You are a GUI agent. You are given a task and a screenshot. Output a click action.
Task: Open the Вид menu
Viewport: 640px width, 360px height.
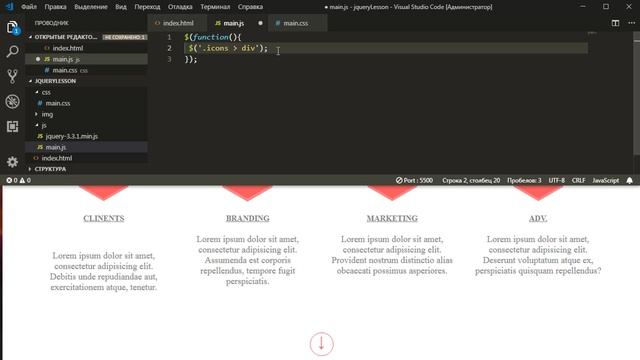[x=121, y=7]
